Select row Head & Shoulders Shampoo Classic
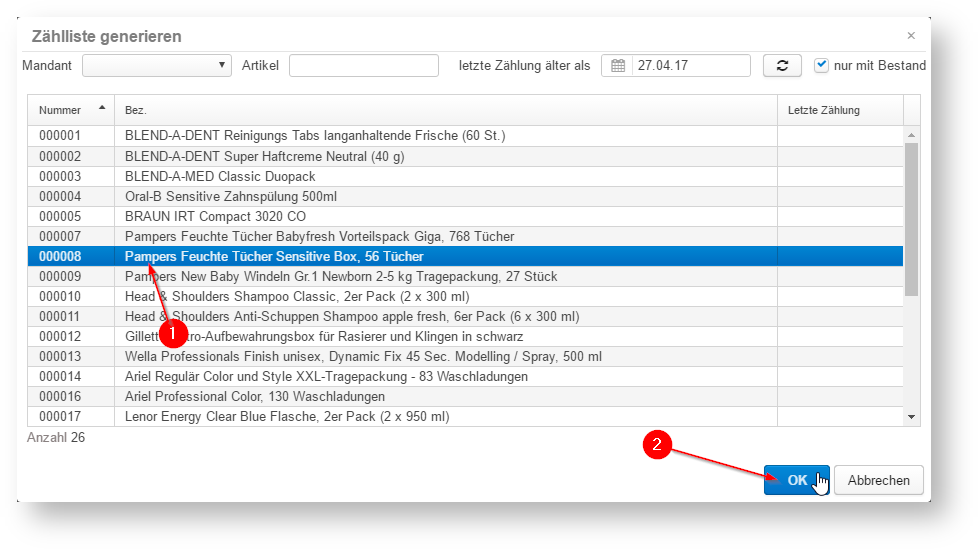The height and width of the screenshot is (550, 979). [x=465, y=296]
